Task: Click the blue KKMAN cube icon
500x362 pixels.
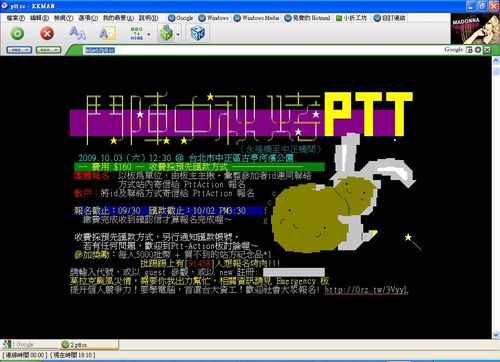Action: click(197, 33)
